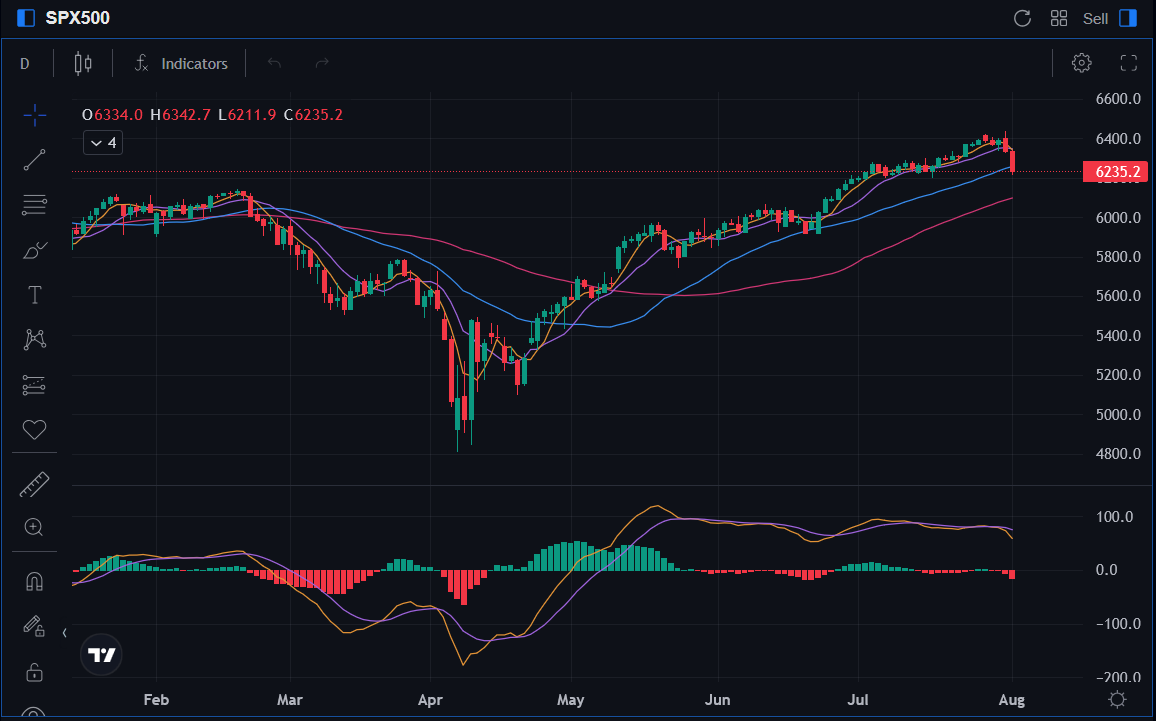This screenshot has width=1156, height=721.
Task: Toggle chart theme with sun icon
Action: [x=1117, y=699]
